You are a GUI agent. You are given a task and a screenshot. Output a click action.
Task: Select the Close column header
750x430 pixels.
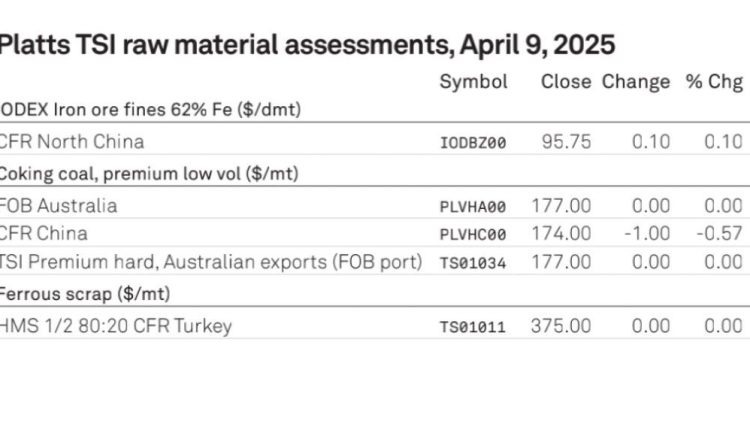point(566,82)
